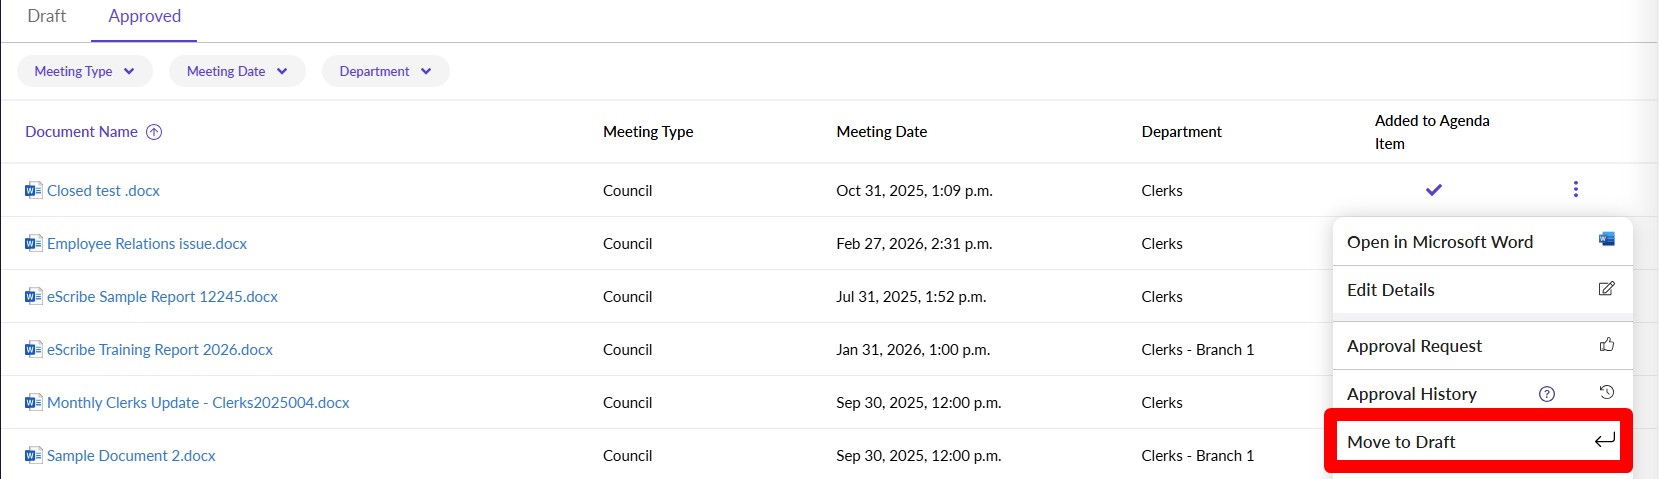Click the Word icon beside Closed test
The height and width of the screenshot is (479, 1659).
(x=34, y=190)
